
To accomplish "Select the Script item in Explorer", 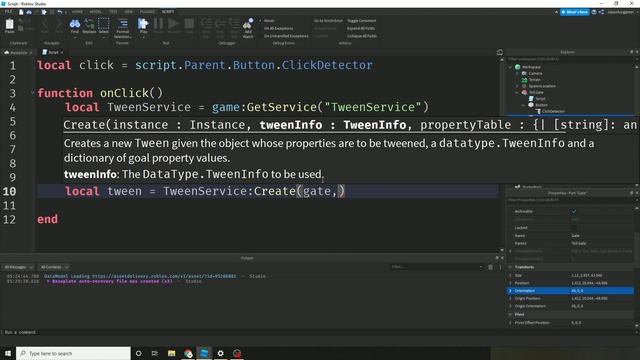I will 540,99.
